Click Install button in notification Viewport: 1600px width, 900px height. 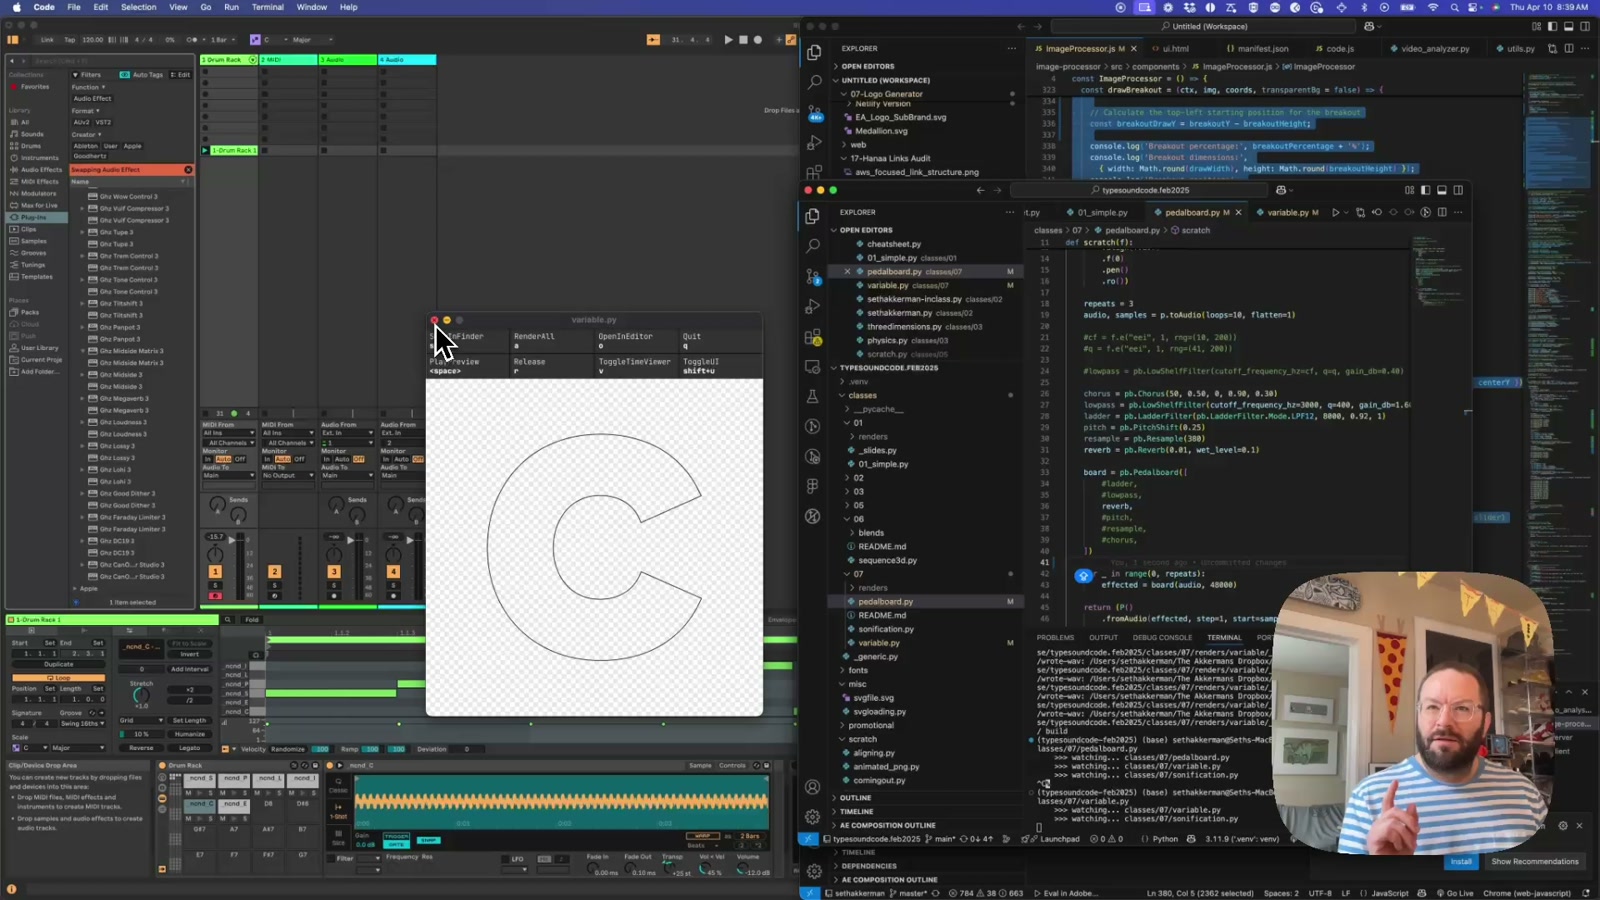1461,861
